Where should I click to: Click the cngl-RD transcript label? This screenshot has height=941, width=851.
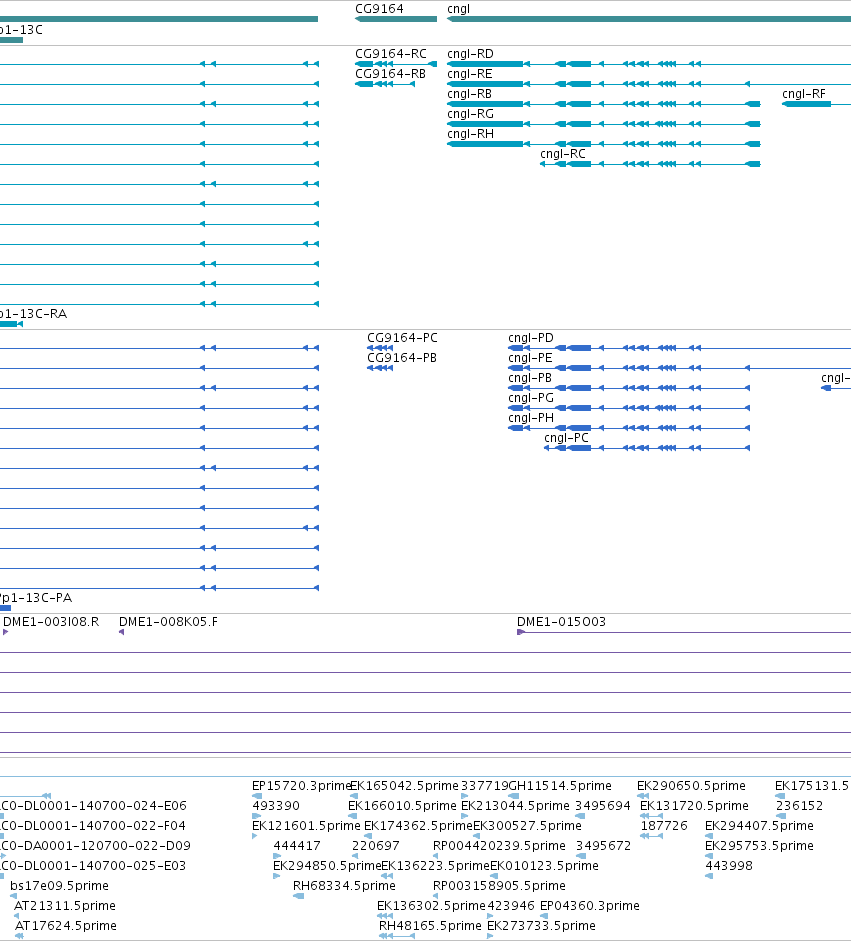[471, 53]
